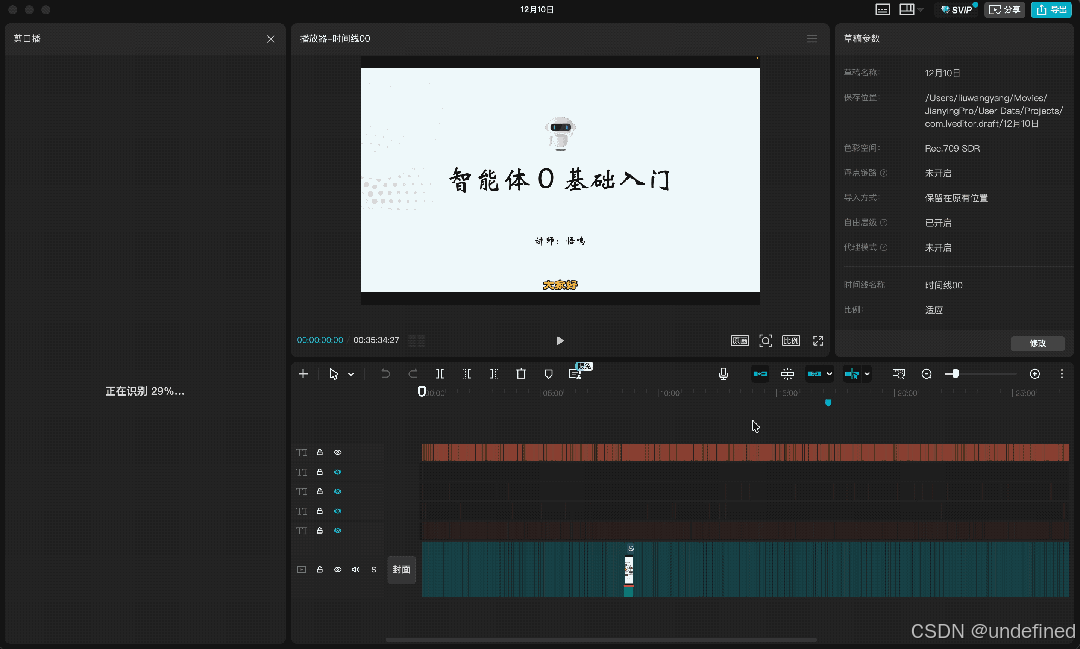
Task: Click the trim right of playhead tool
Action: (494, 373)
